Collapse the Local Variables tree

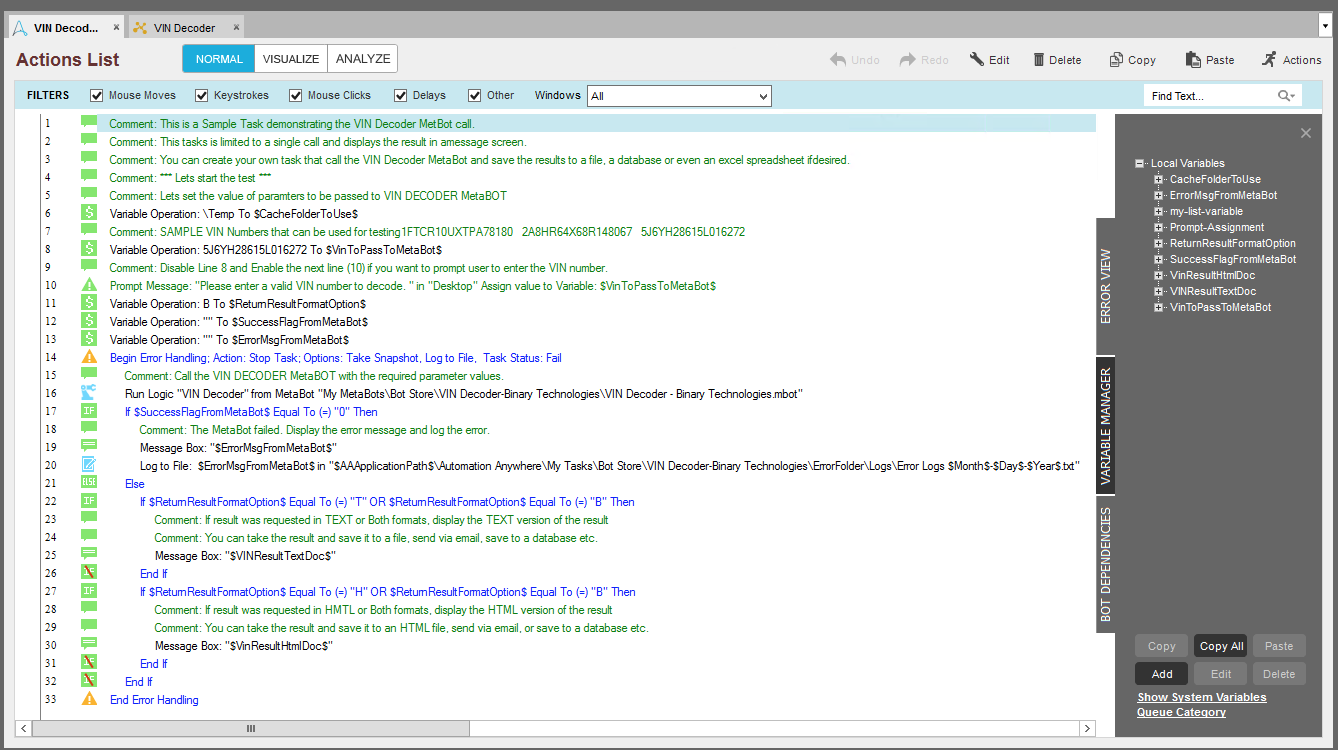[x=1140, y=164]
